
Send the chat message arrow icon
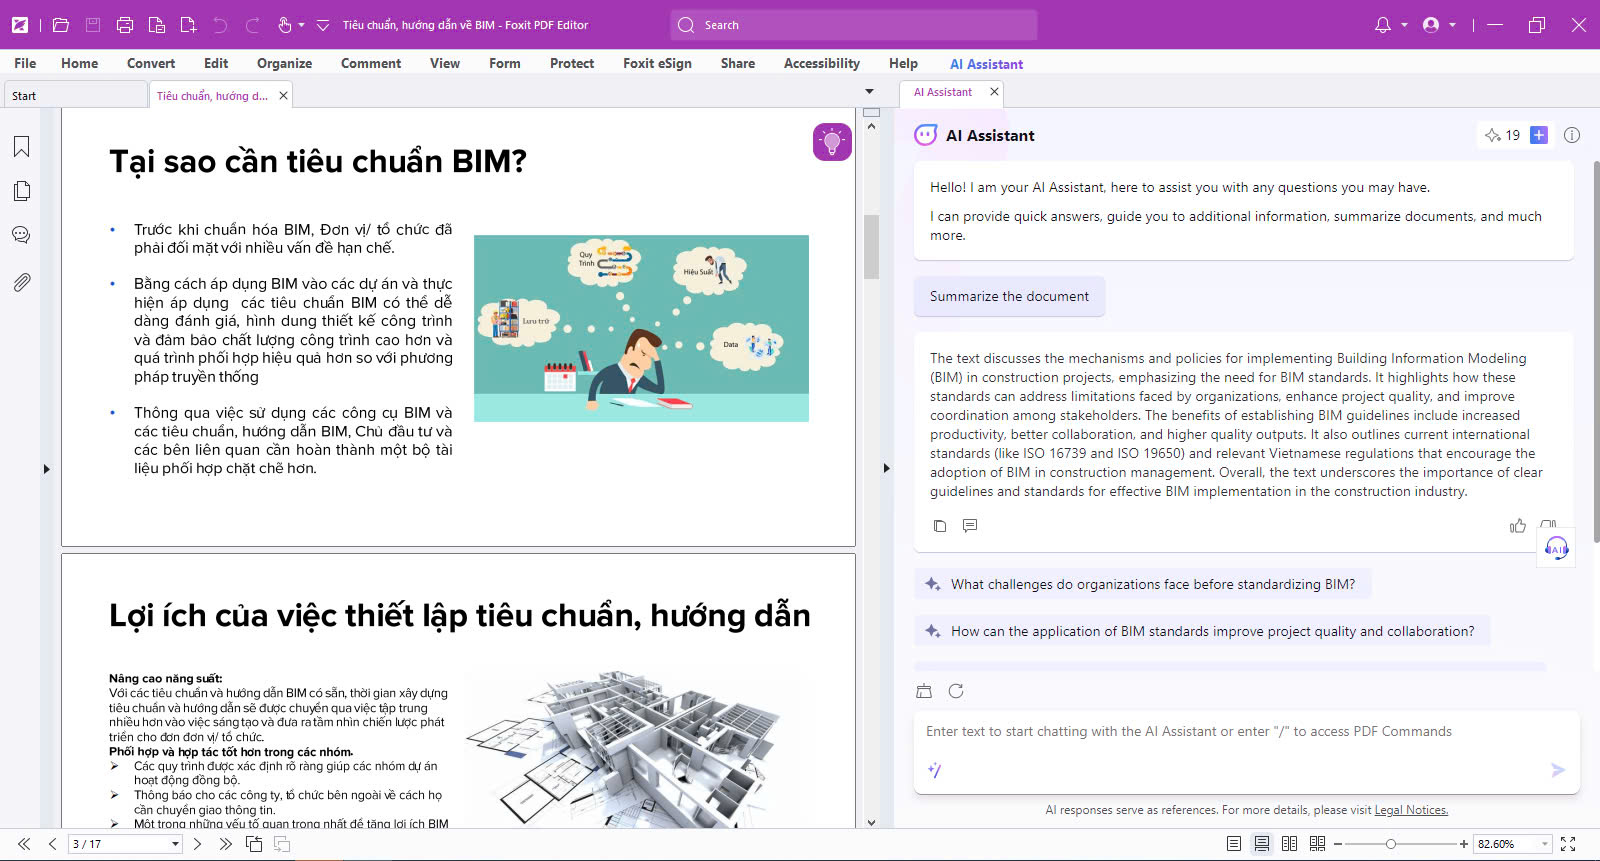click(1557, 770)
